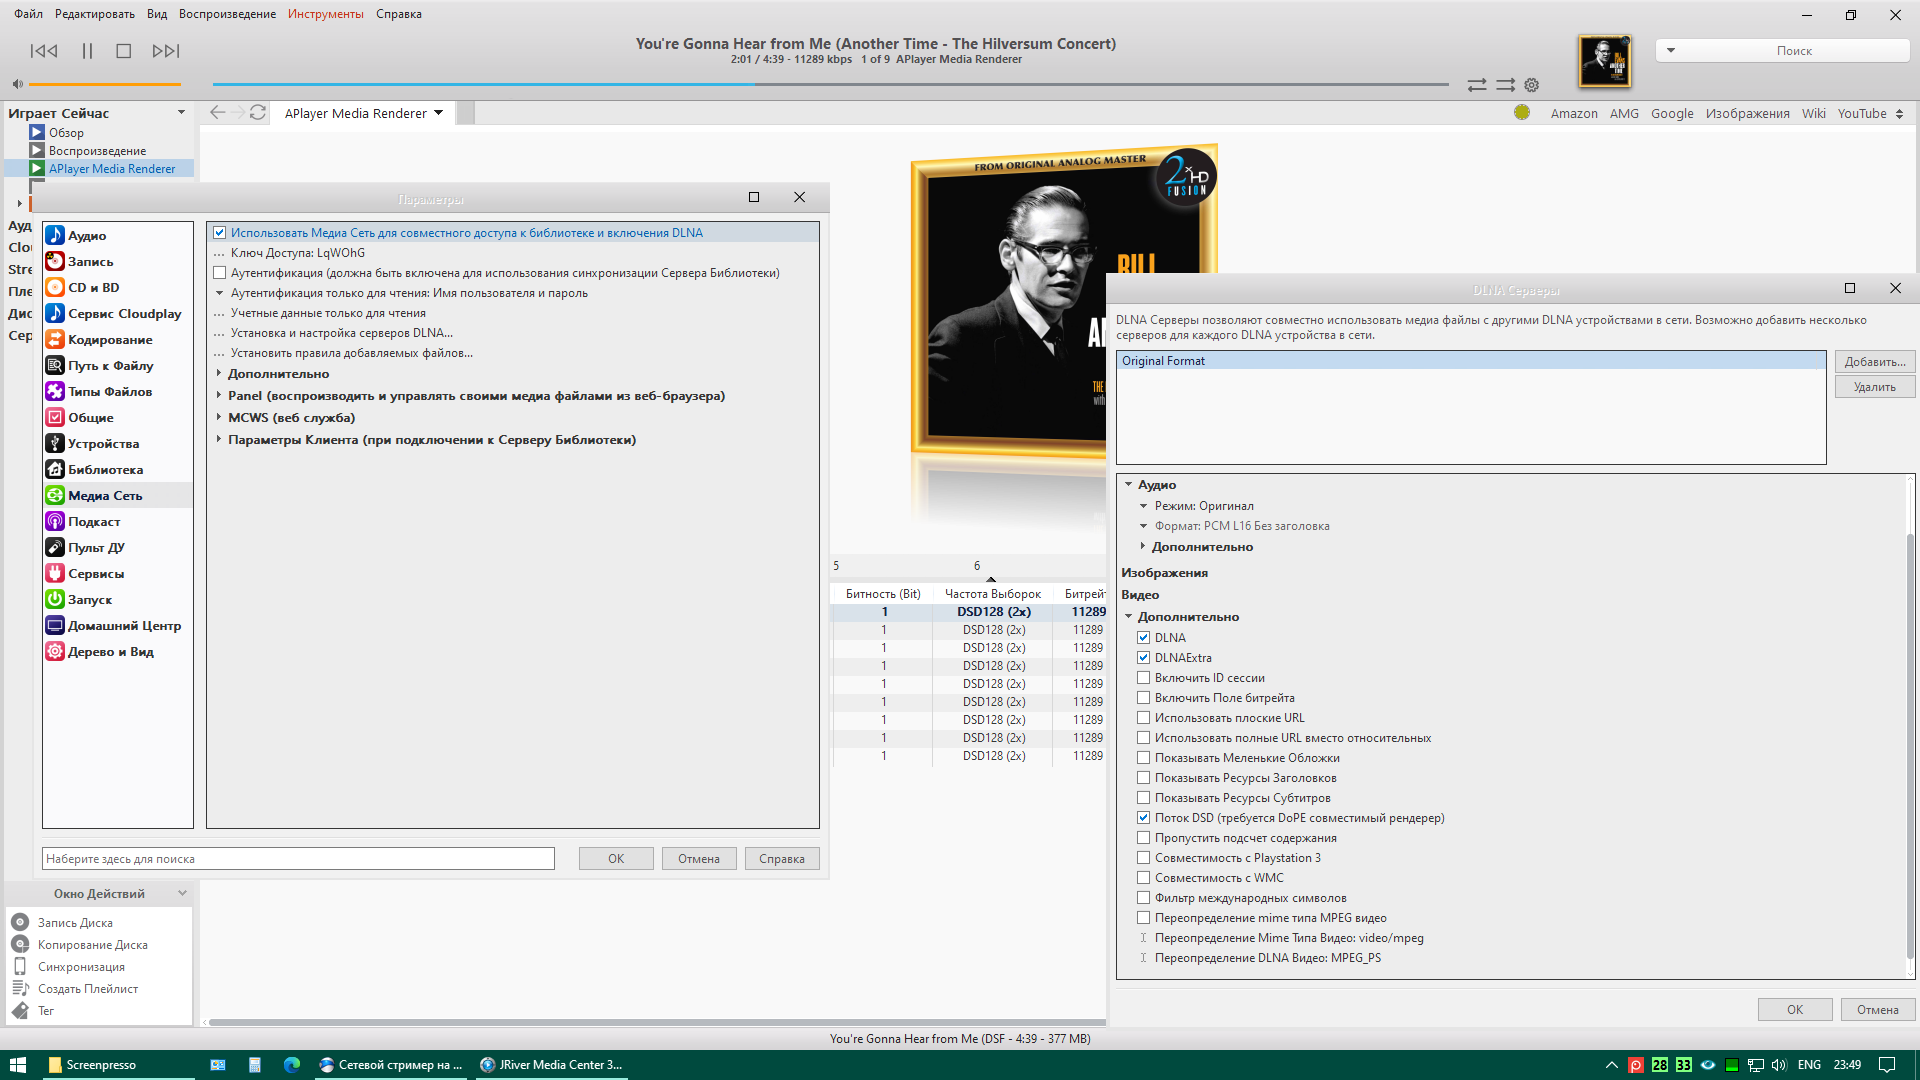Enable Совместимость с Playstation 3
The height and width of the screenshot is (1080, 1920).
point(1143,858)
